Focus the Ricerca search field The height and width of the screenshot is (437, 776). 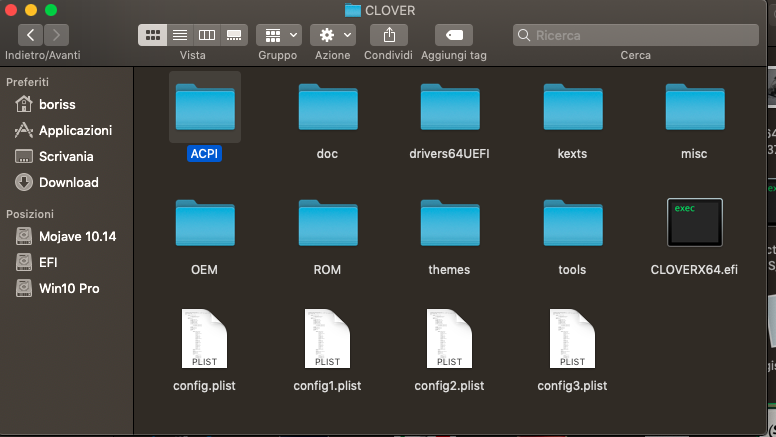636,35
